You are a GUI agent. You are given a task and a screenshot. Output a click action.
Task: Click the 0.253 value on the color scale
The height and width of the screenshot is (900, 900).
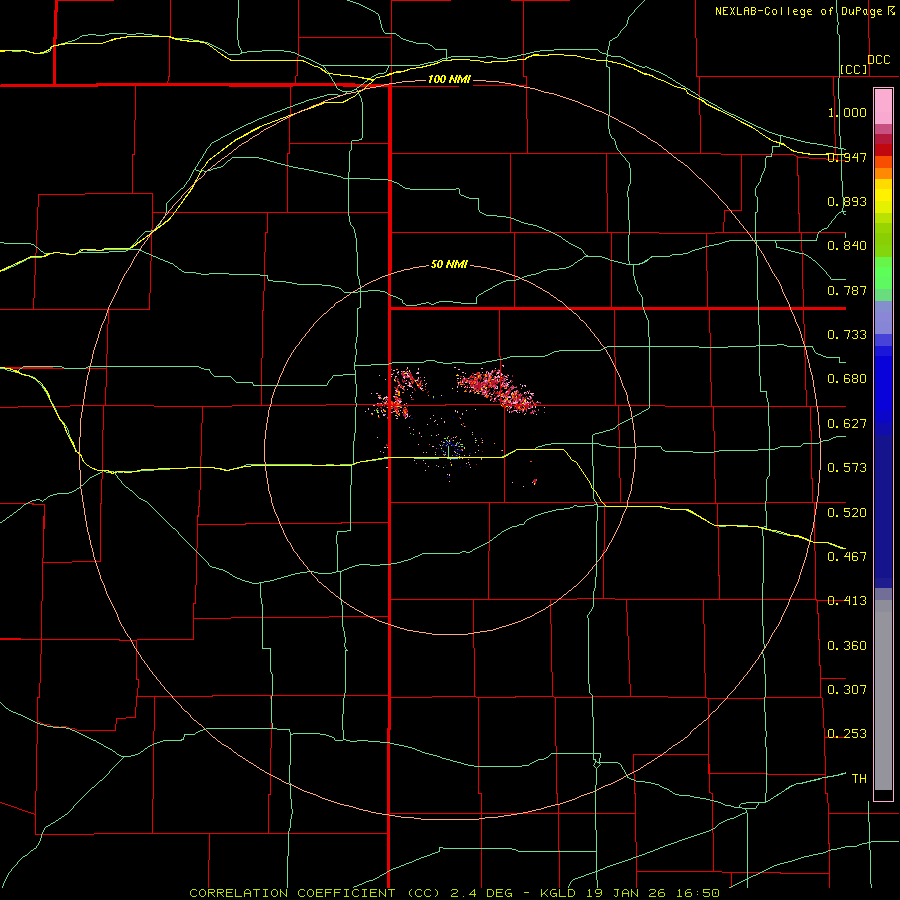click(x=847, y=734)
